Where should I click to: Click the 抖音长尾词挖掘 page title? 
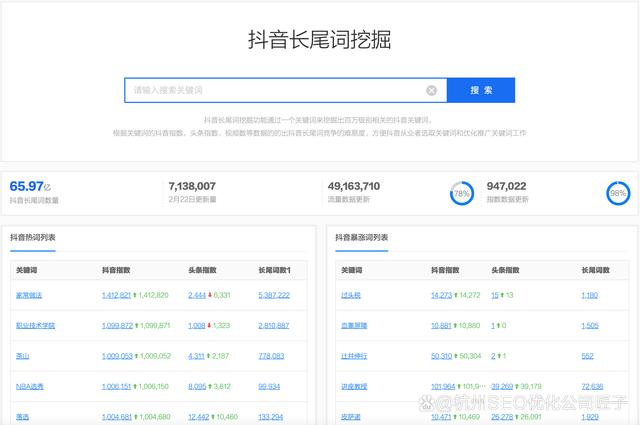(320, 40)
